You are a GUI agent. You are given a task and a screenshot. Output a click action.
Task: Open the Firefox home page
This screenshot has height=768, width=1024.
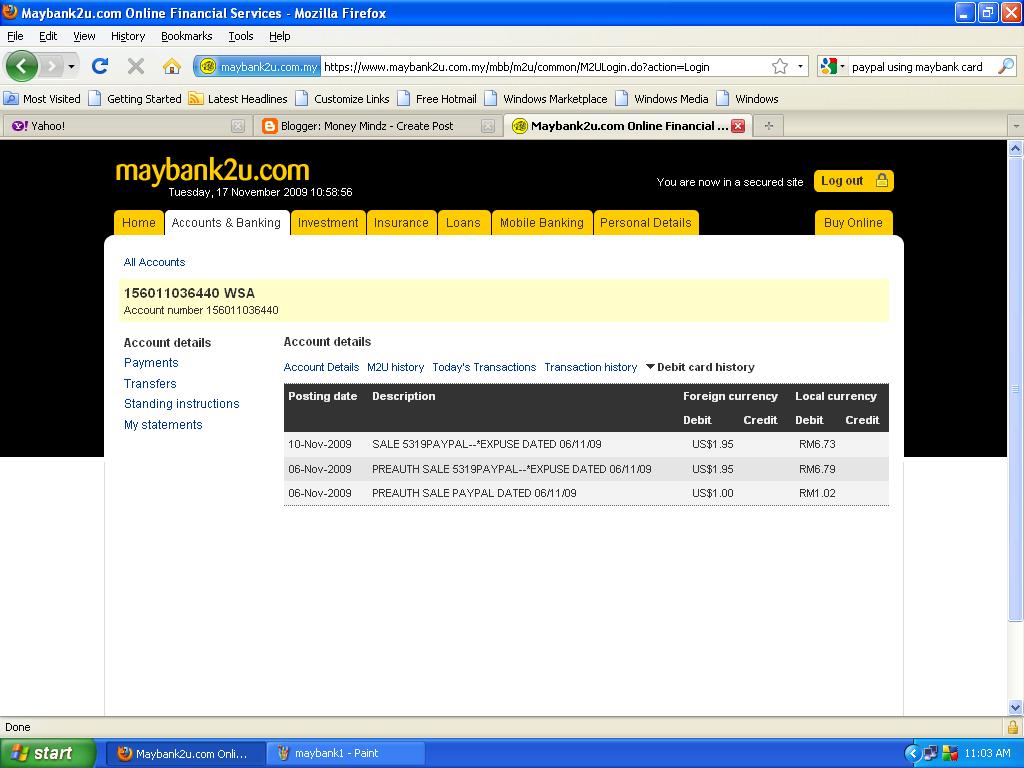pyautogui.click(x=172, y=66)
